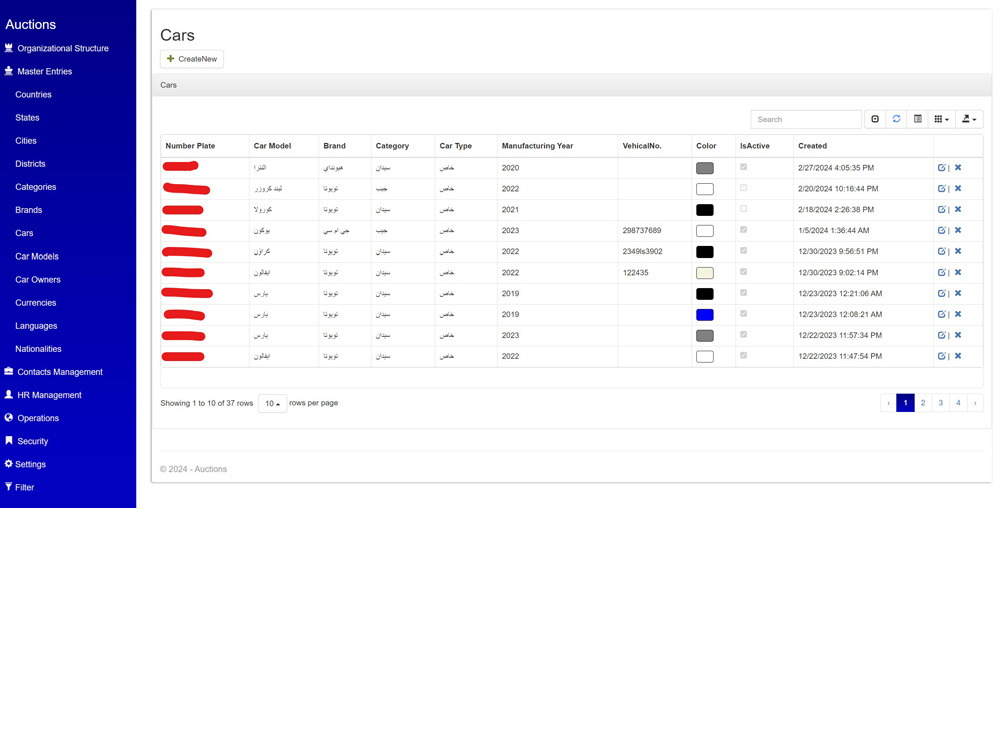Delete the car created 12/23/2023 12:08:21 AM
1000x750 pixels.
pyautogui.click(x=958, y=314)
